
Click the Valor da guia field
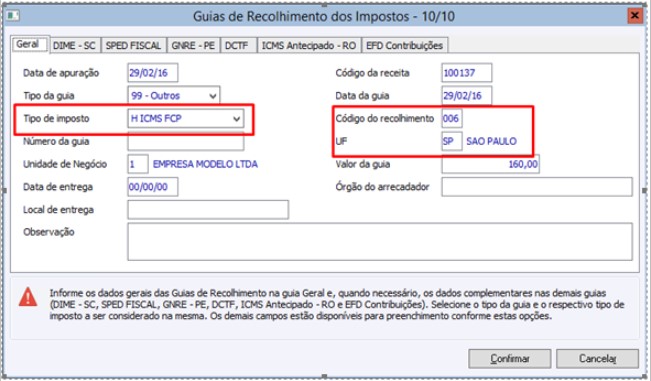[491, 164]
